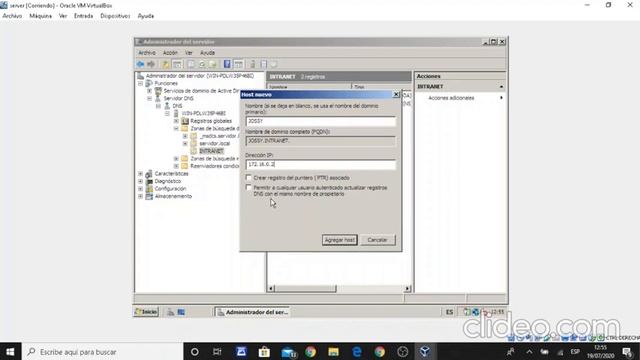The width and height of the screenshot is (640, 360).
Task: Click the Dirección IP input field
Action: tap(321, 164)
